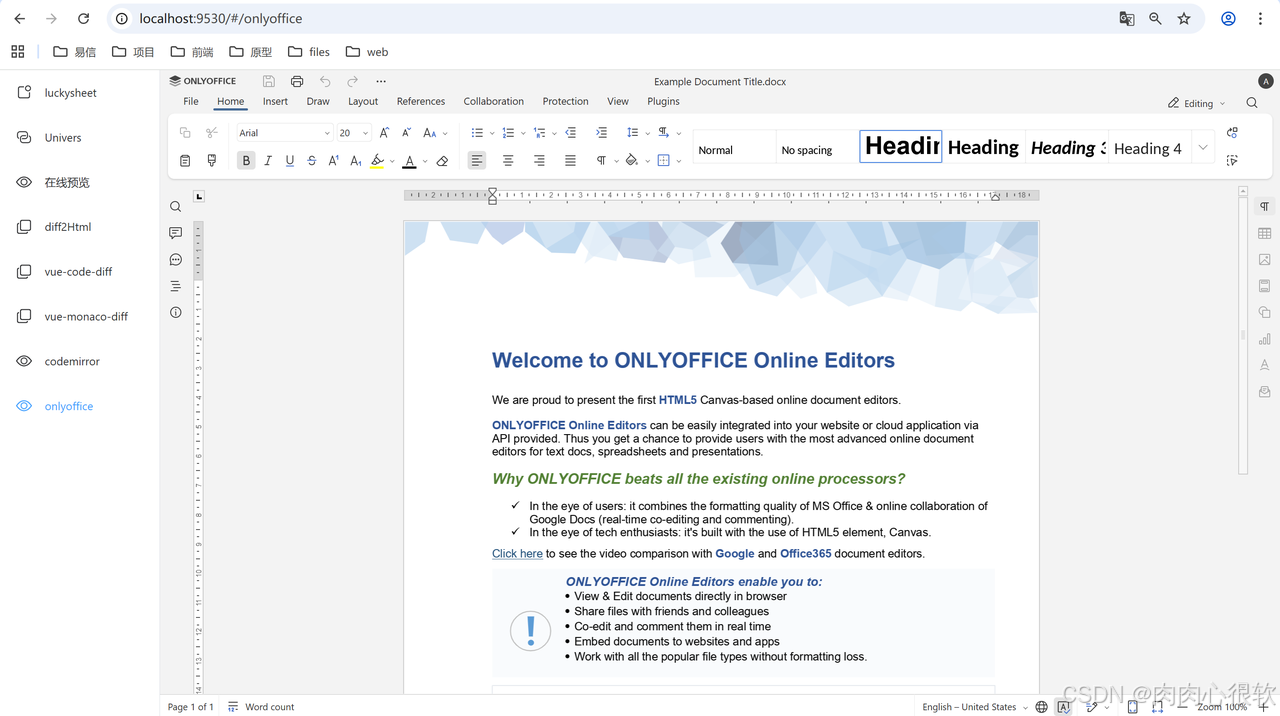Image resolution: width=1280 pixels, height=716 pixels.
Task: Apply the font color swatch
Action: click(409, 160)
